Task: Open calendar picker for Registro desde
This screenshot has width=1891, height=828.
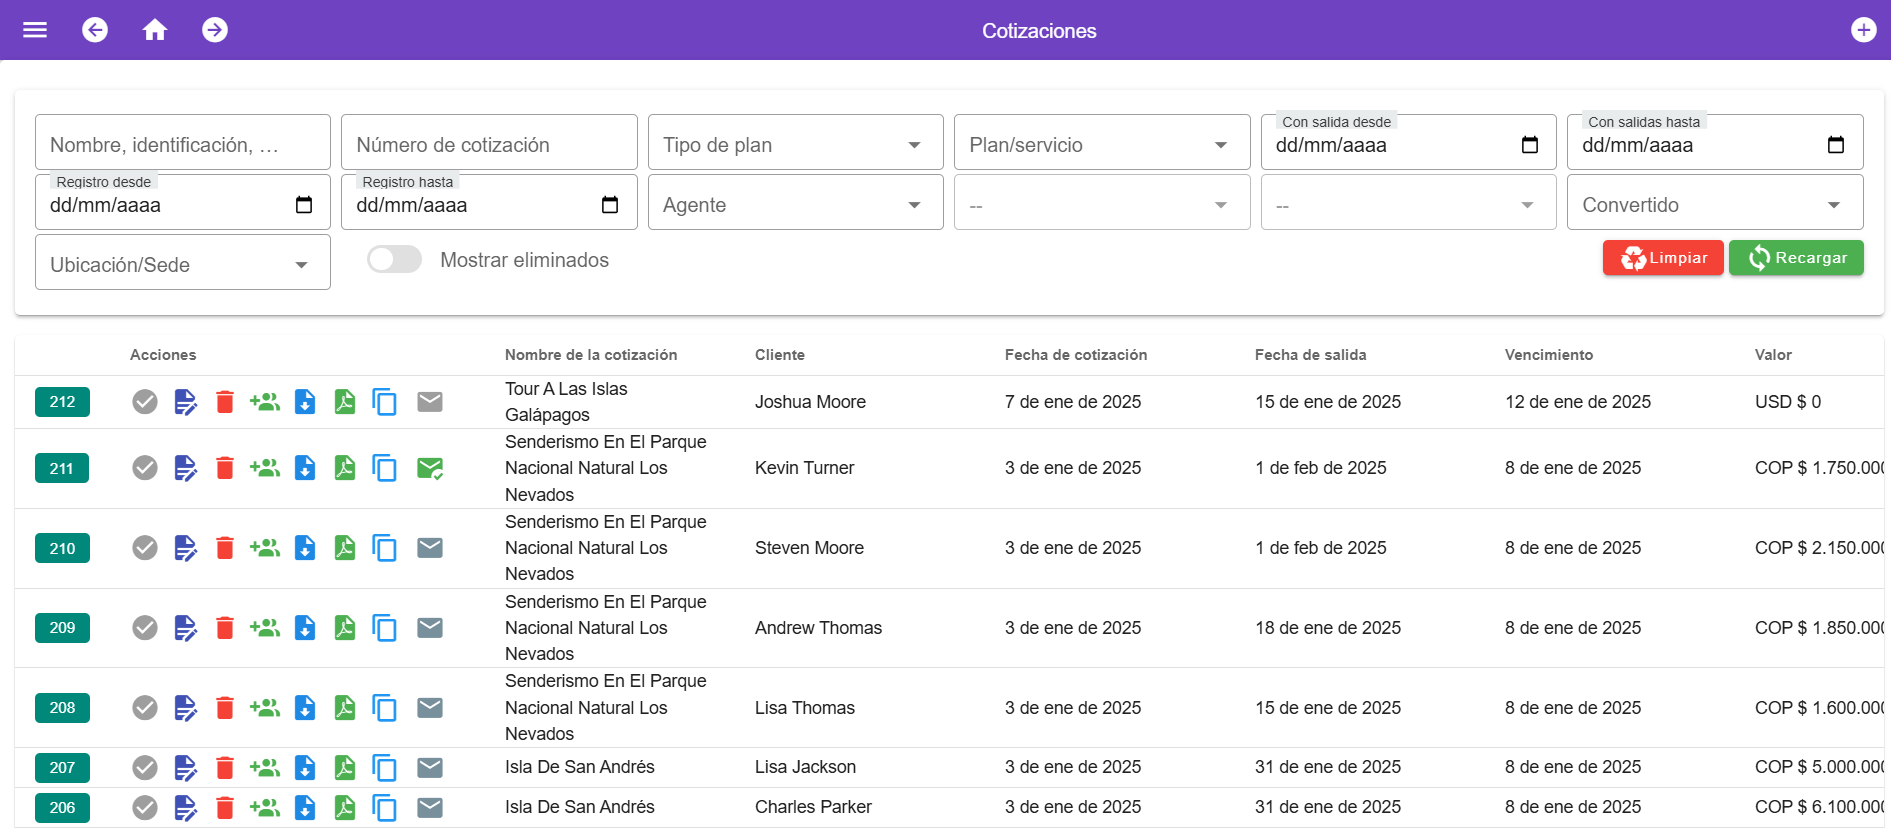Action: click(x=304, y=205)
